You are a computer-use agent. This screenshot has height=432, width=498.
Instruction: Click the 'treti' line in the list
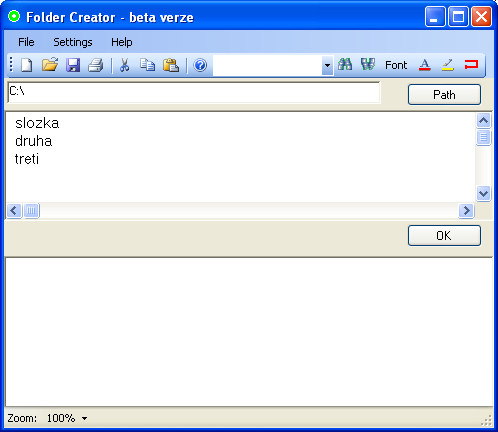(x=27, y=159)
